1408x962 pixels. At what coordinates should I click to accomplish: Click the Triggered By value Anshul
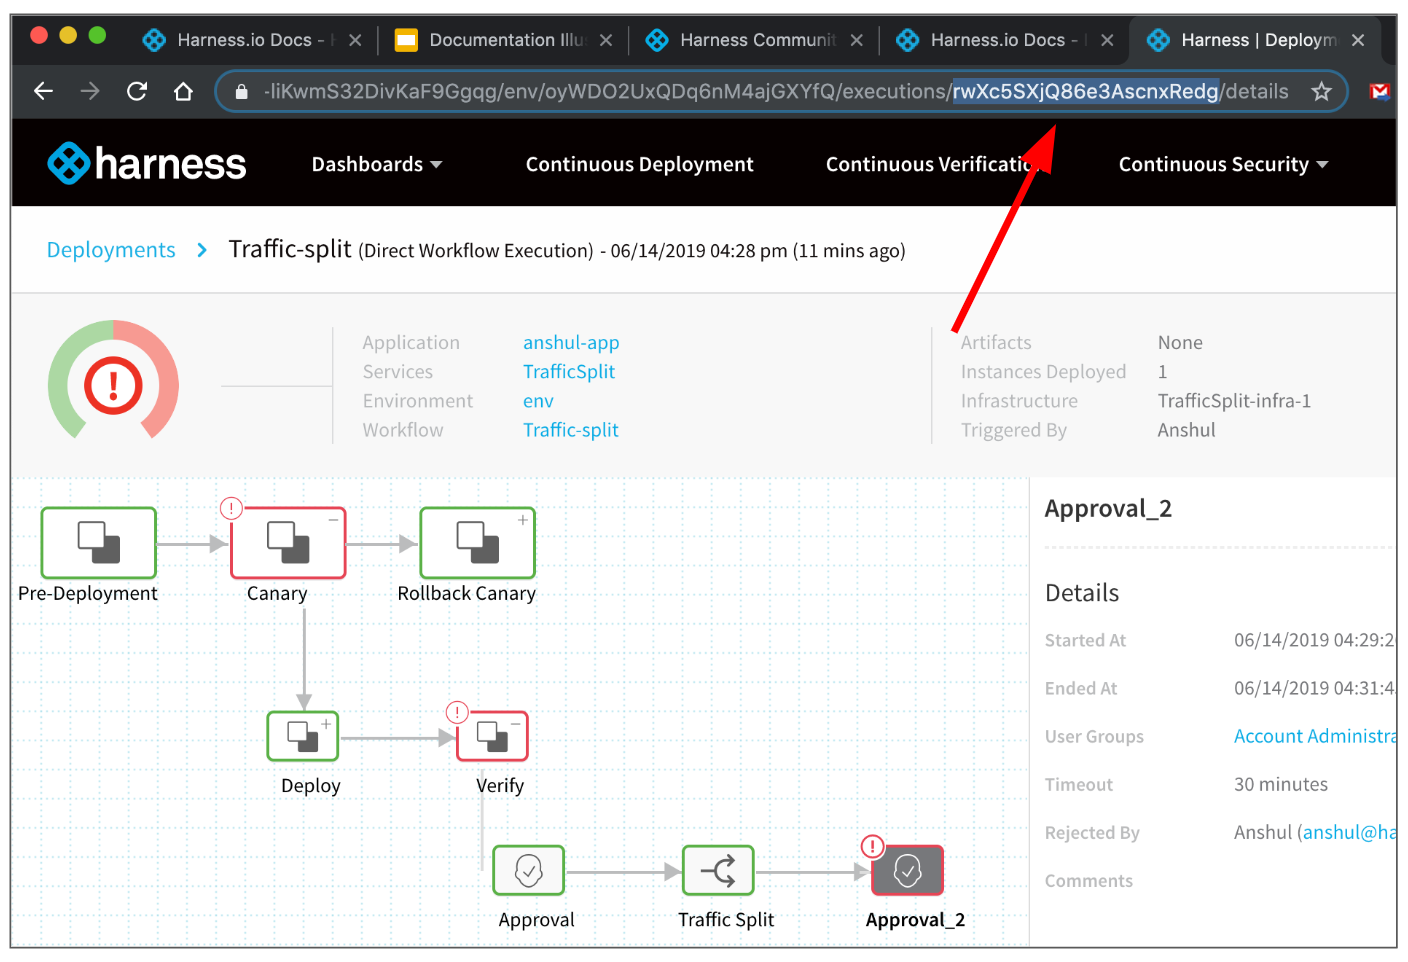pyautogui.click(x=1187, y=430)
